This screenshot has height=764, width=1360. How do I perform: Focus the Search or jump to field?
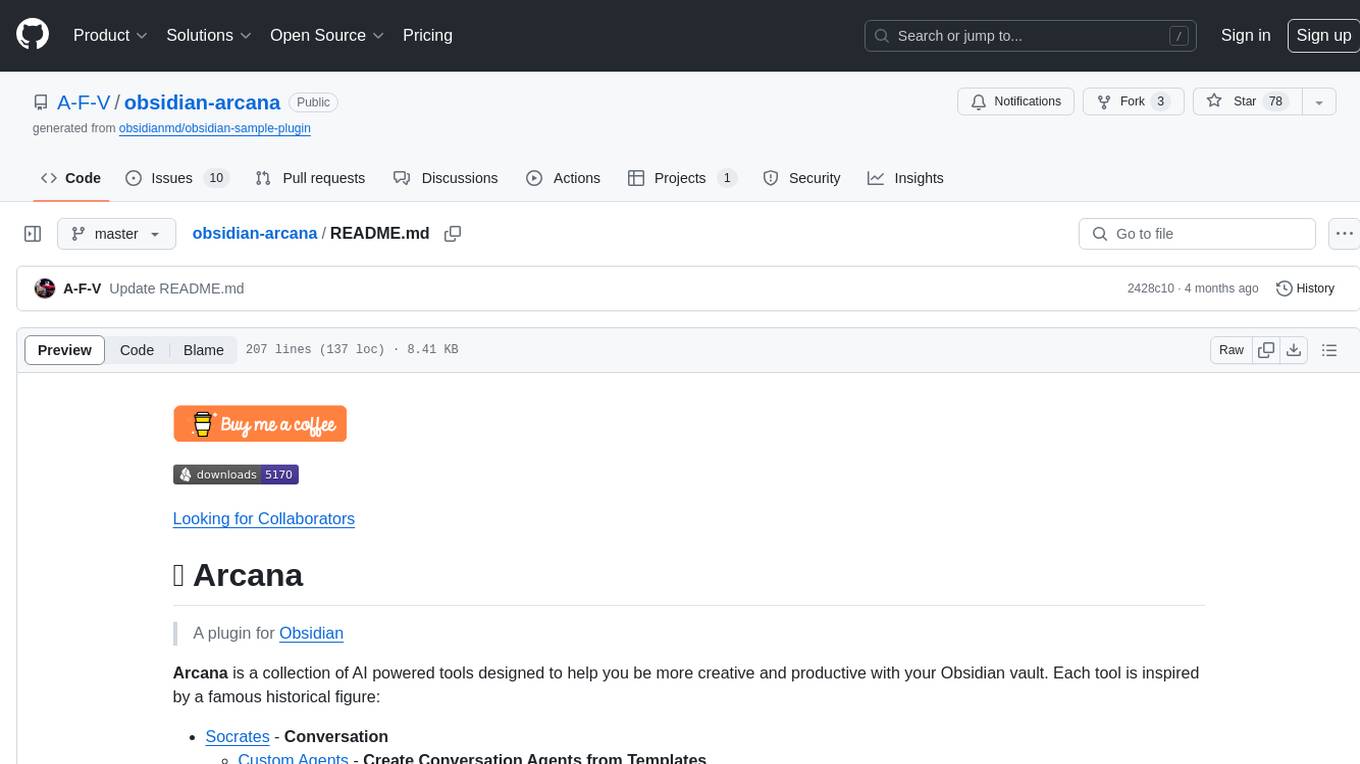[1030, 36]
